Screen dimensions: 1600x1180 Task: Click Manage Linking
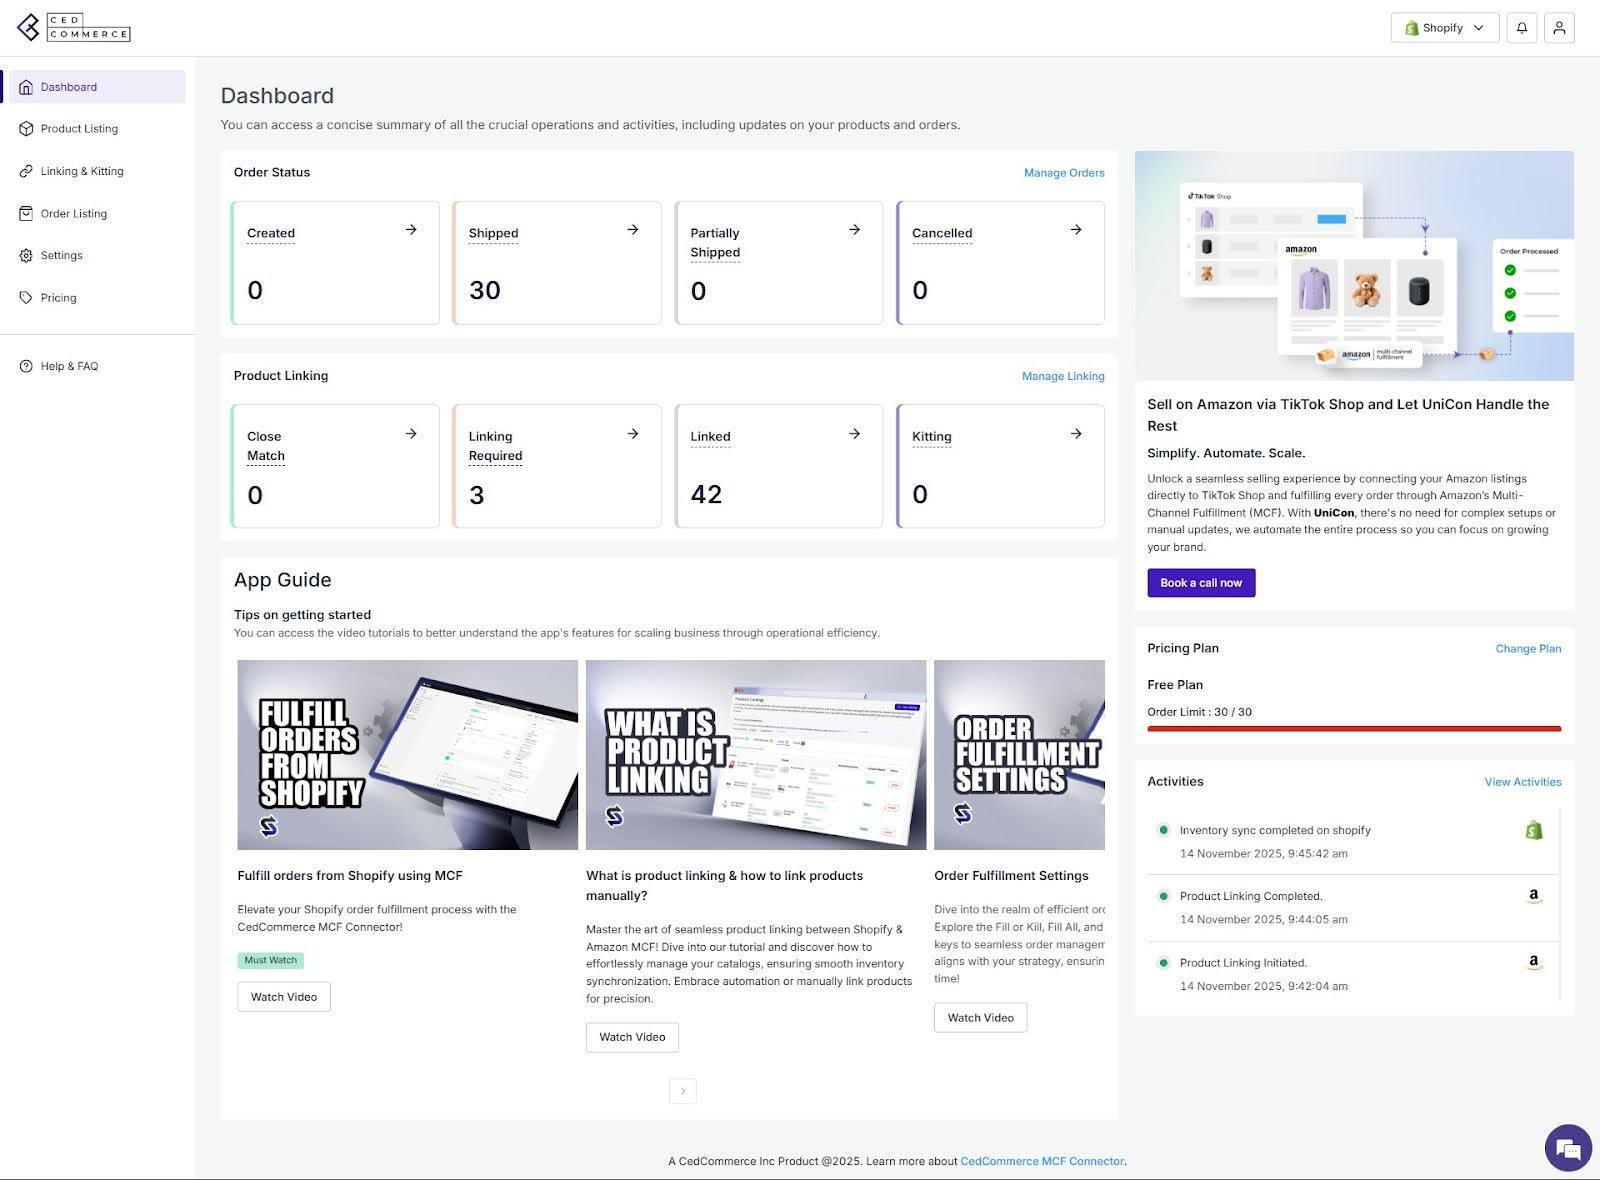click(x=1062, y=376)
